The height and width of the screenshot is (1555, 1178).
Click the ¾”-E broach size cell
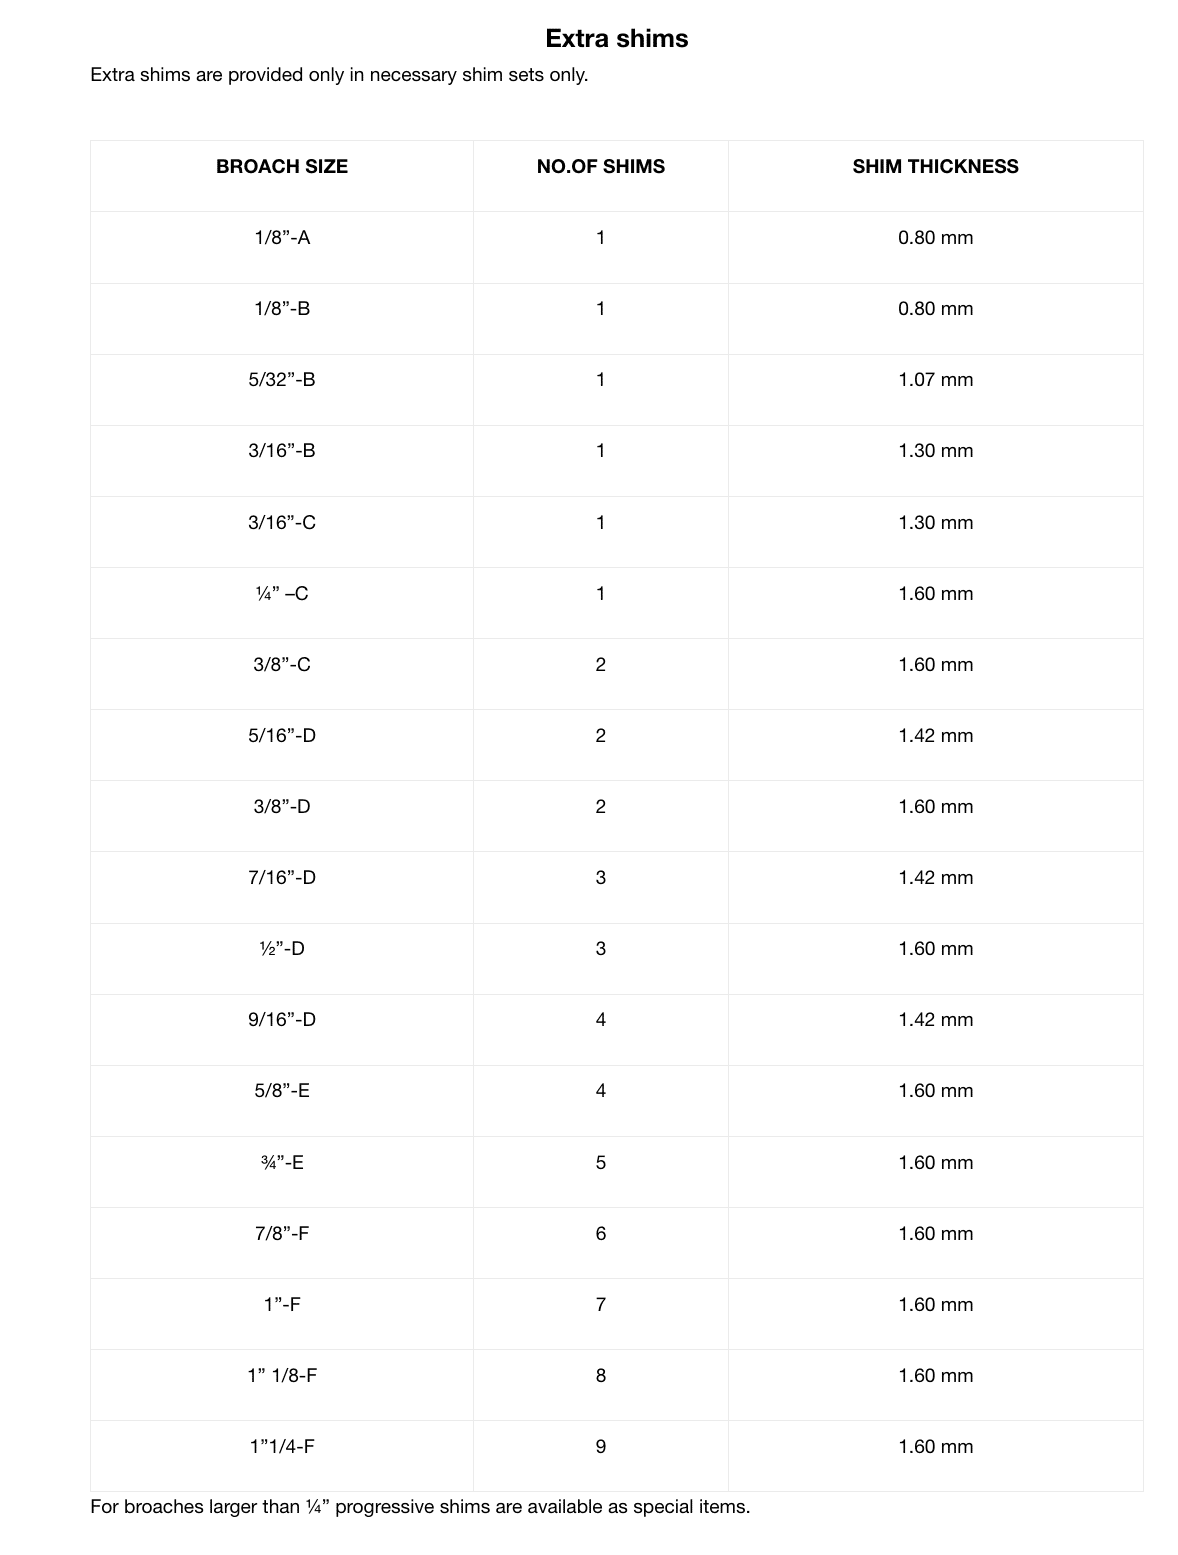point(282,1162)
